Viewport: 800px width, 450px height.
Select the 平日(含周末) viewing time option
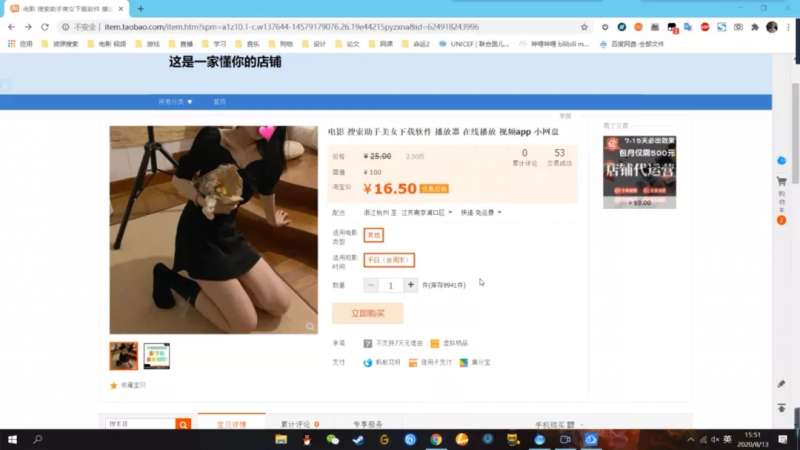tap(389, 260)
